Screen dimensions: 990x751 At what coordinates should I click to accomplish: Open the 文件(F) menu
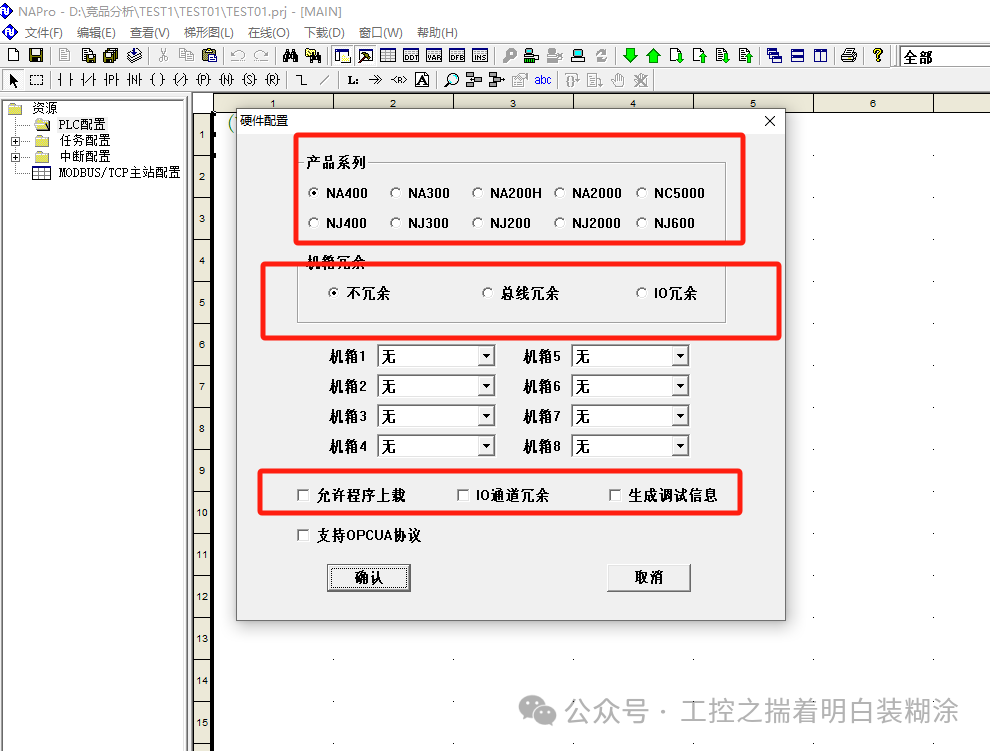[x=44, y=33]
